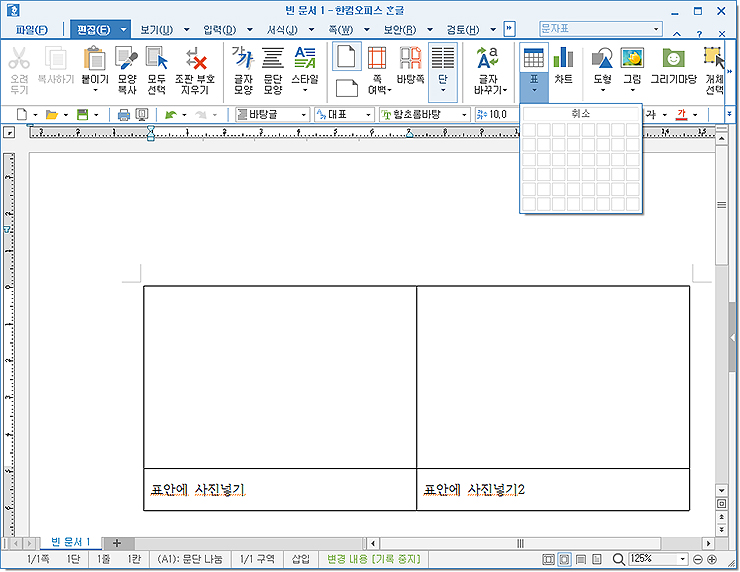Open the 125% zoom level dropdown
The width and height of the screenshot is (740, 572).
pos(682,560)
